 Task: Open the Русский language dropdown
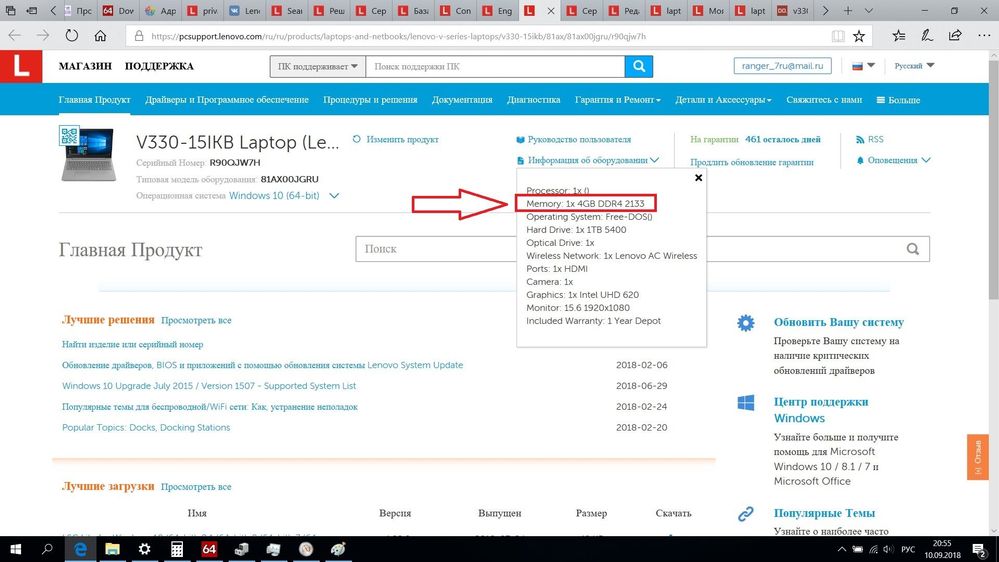tap(914, 66)
